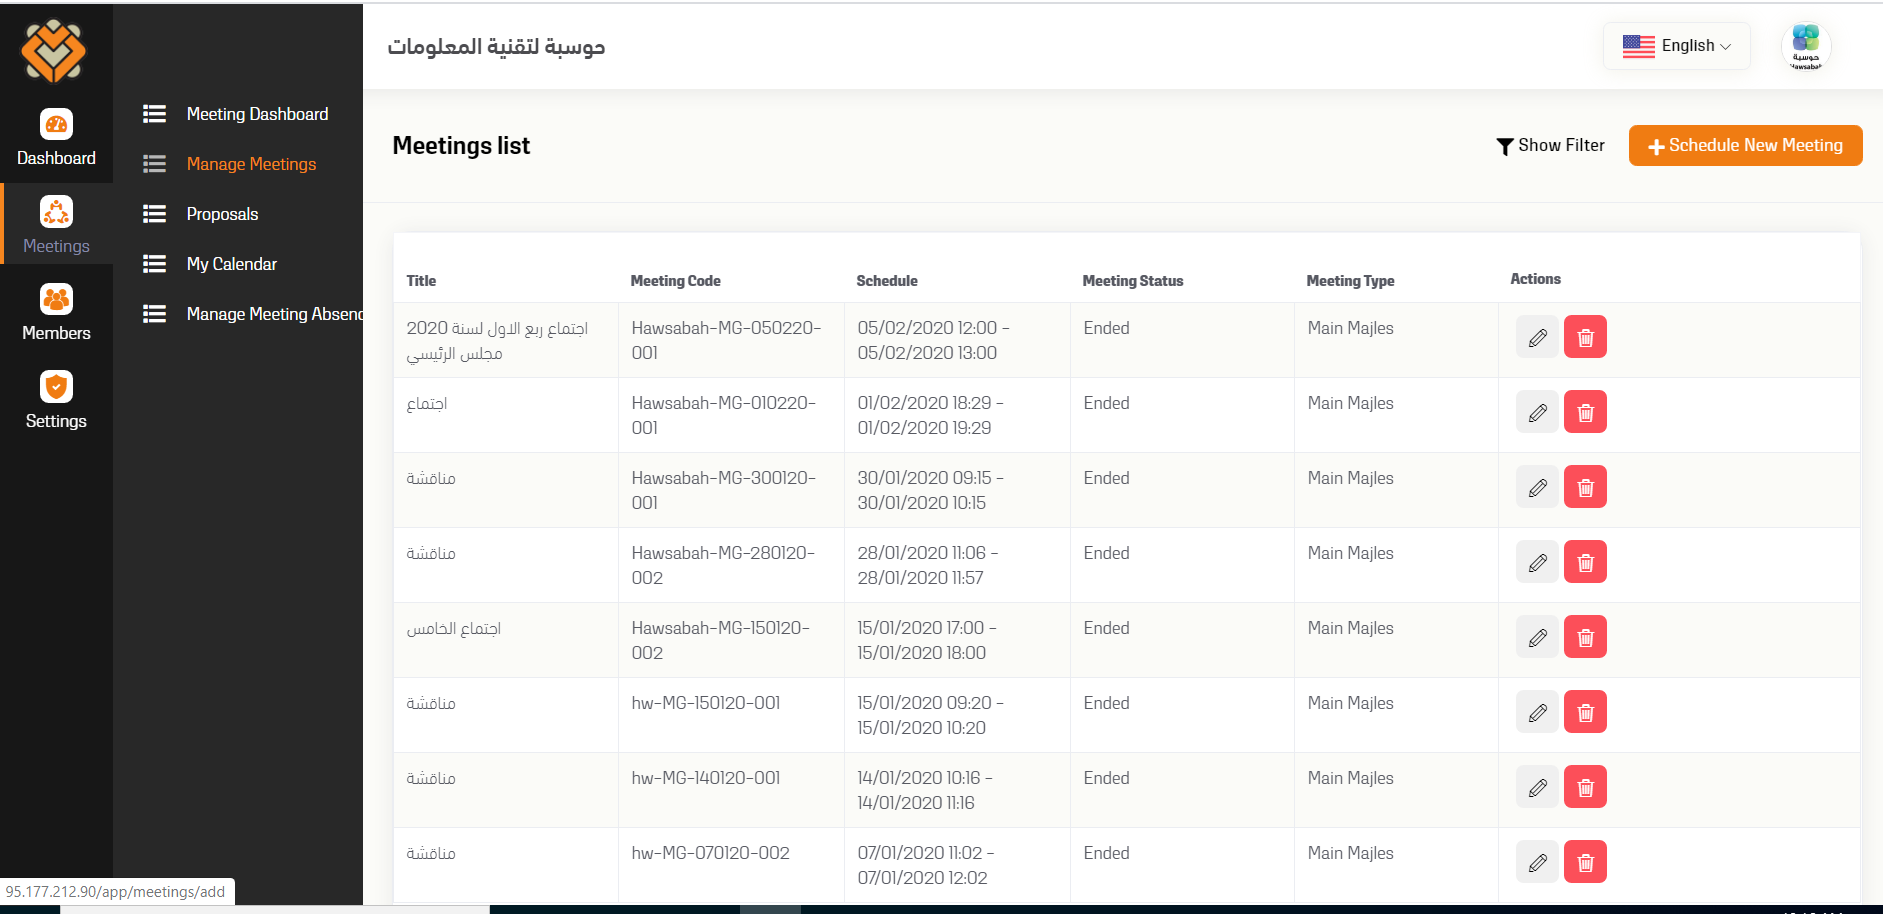Edit meeting Hawsabah-MG-300120-001 with pencil icon
1883x914 pixels.
[1537, 487]
